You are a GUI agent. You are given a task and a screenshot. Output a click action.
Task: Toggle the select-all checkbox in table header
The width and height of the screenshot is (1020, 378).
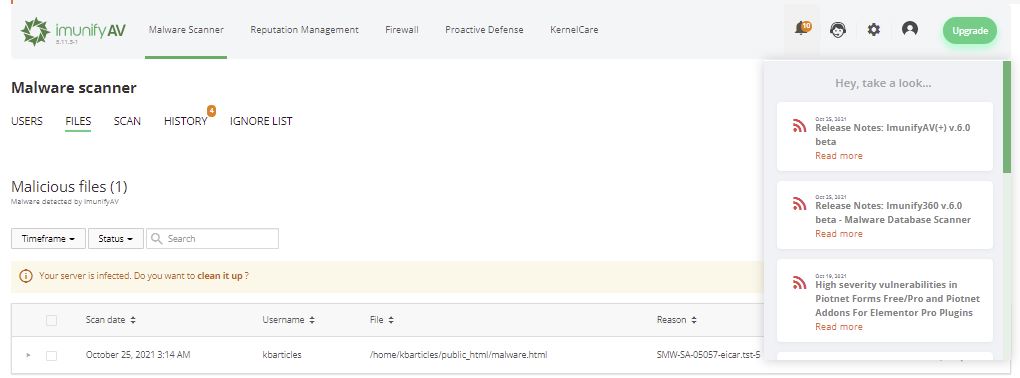pyautogui.click(x=51, y=320)
